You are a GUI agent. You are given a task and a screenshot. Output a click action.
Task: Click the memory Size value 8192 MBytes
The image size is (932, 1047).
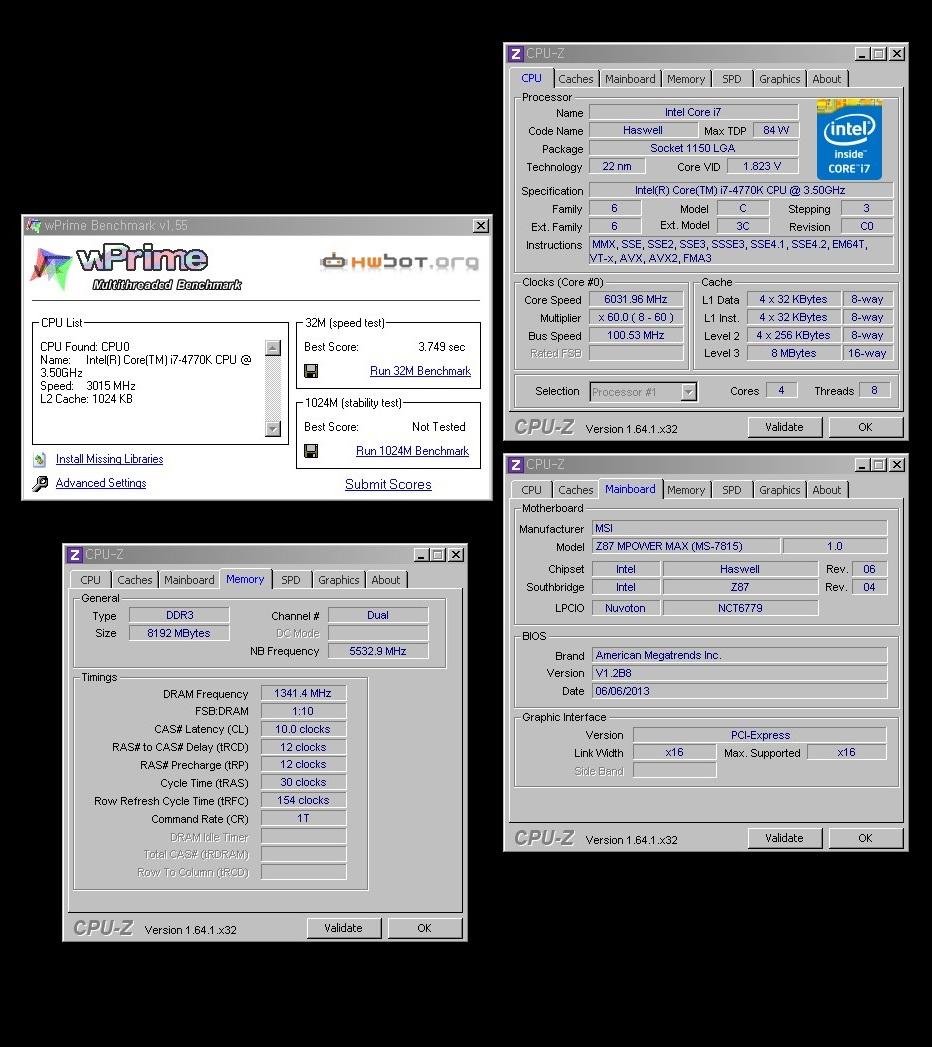pyautogui.click(x=179, y=633)
